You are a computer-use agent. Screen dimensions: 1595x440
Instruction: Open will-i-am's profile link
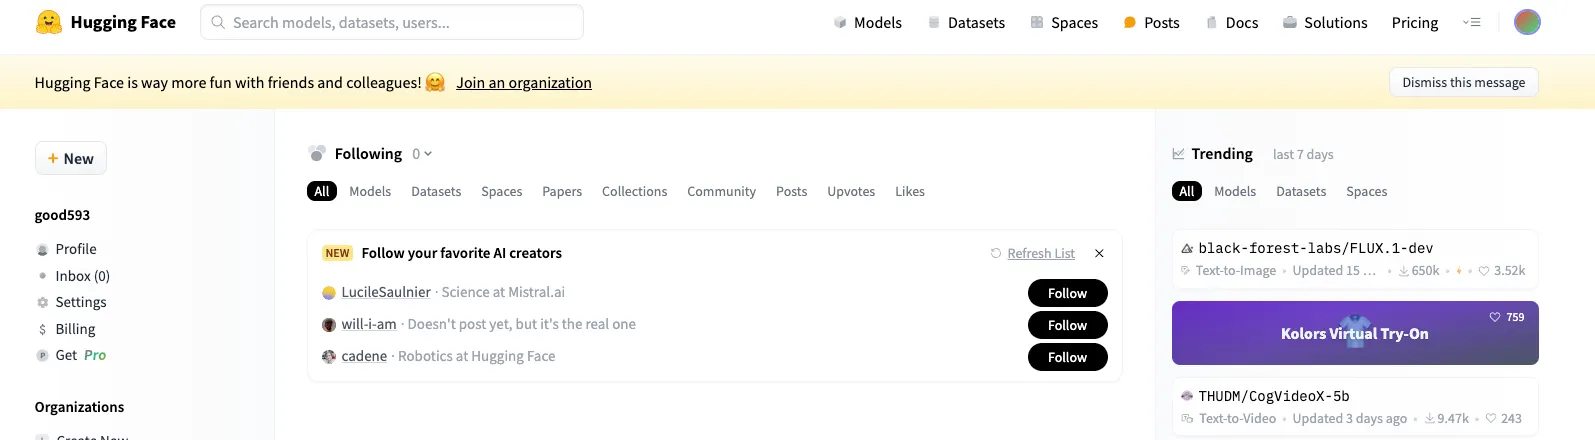pyautogui.click(x=369, y=324)
